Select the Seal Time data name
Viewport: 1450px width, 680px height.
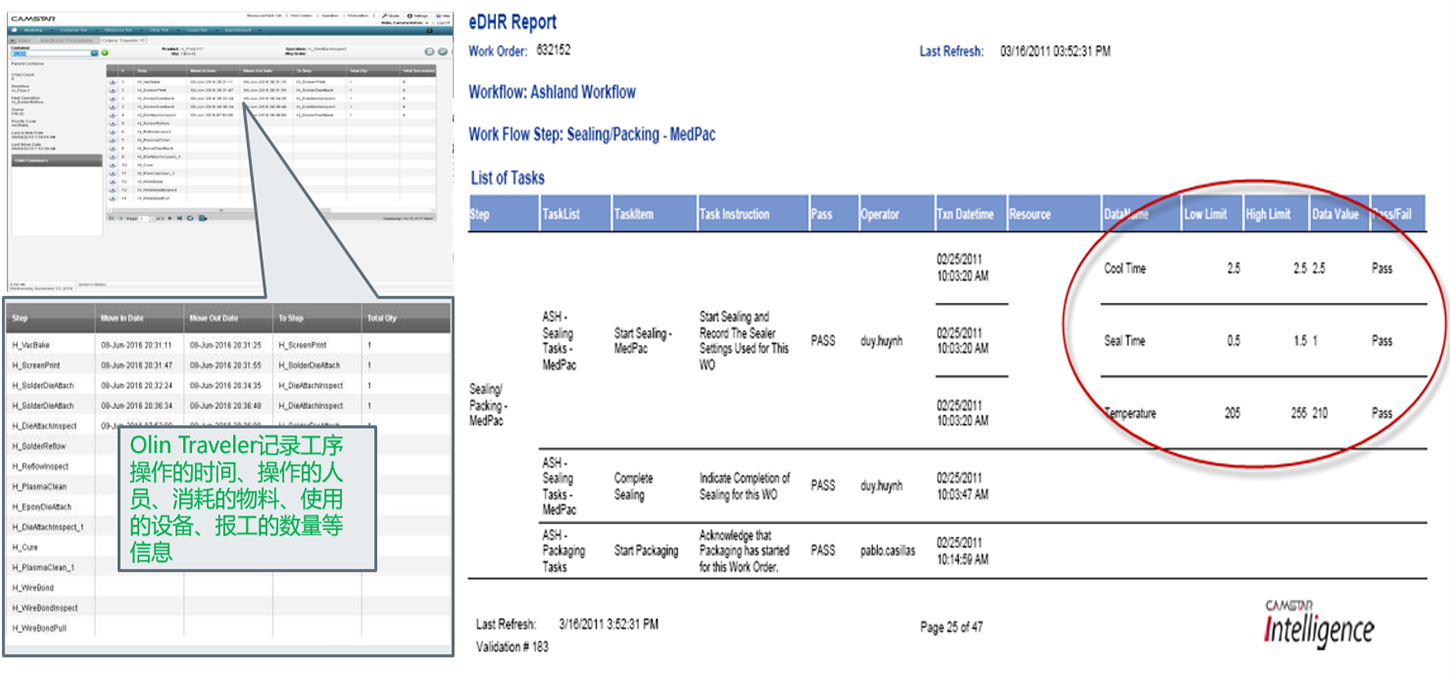coord(1124,341)
